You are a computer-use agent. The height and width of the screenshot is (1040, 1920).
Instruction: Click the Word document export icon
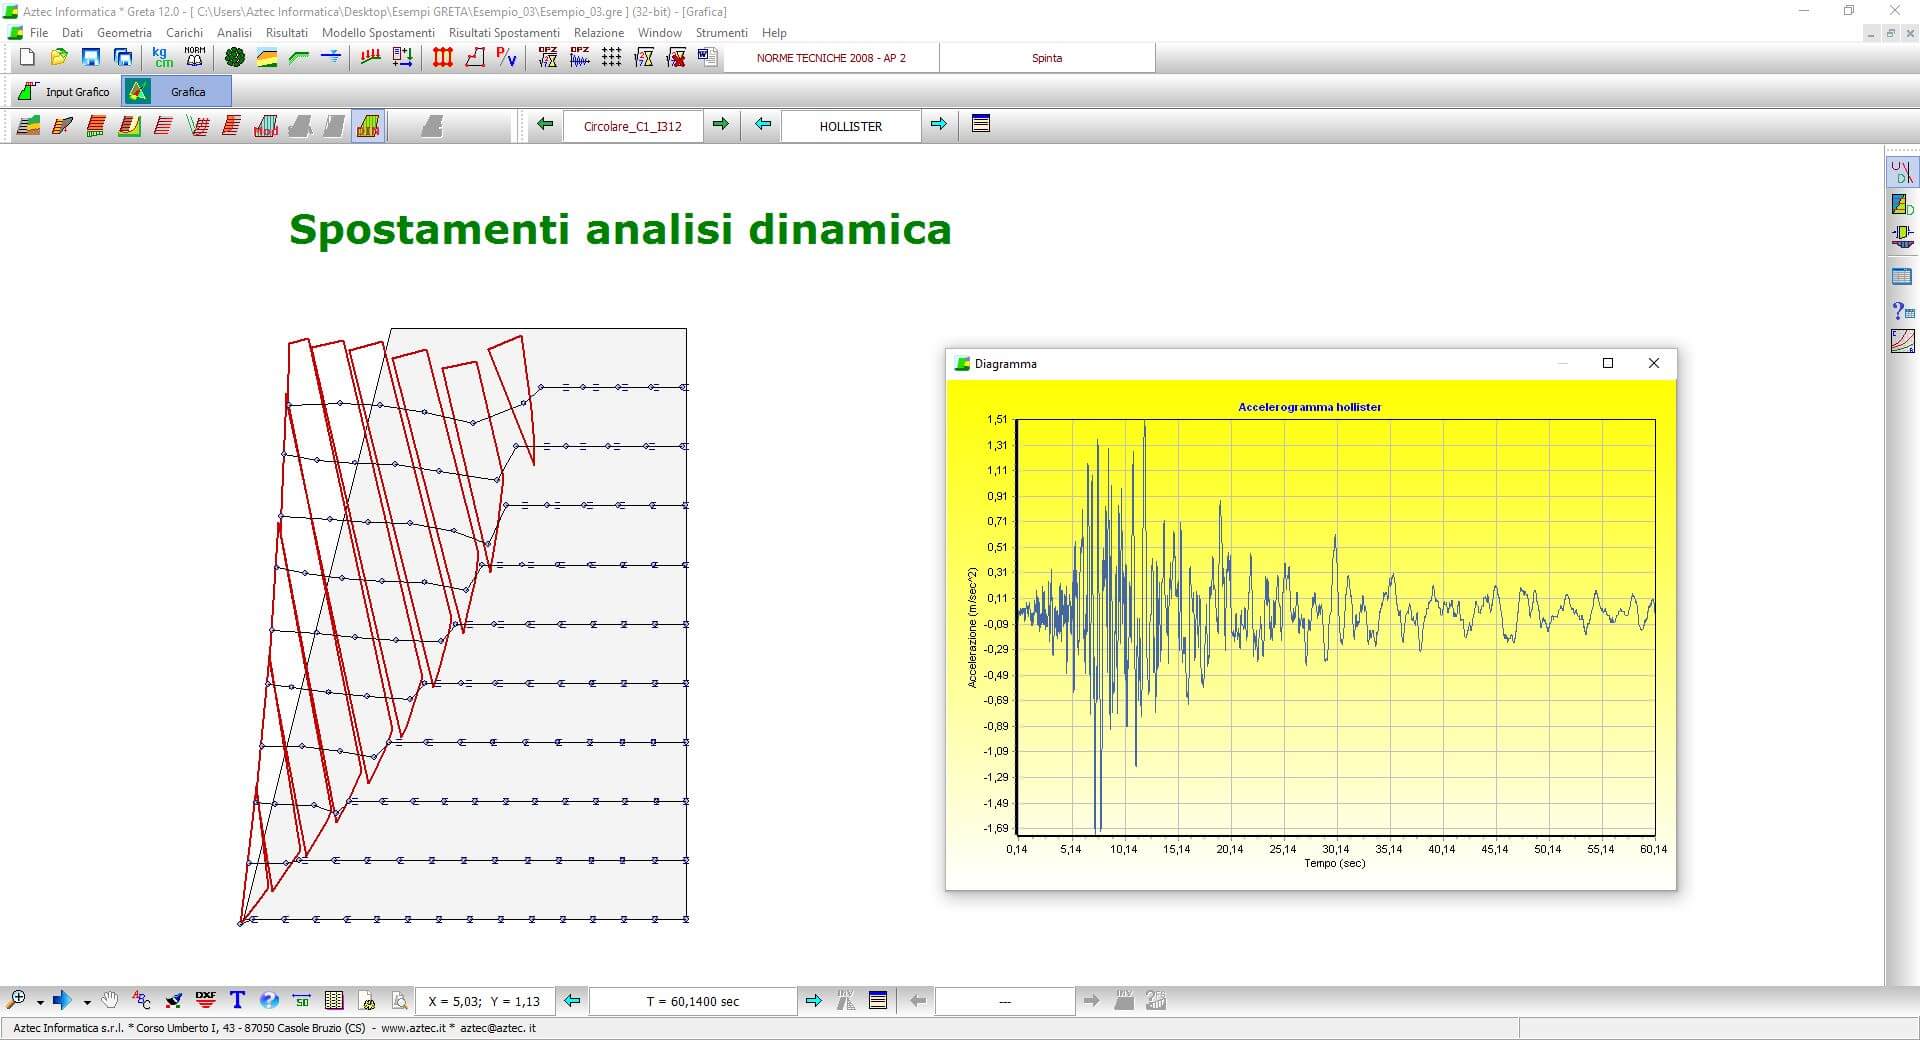(708, 58)
